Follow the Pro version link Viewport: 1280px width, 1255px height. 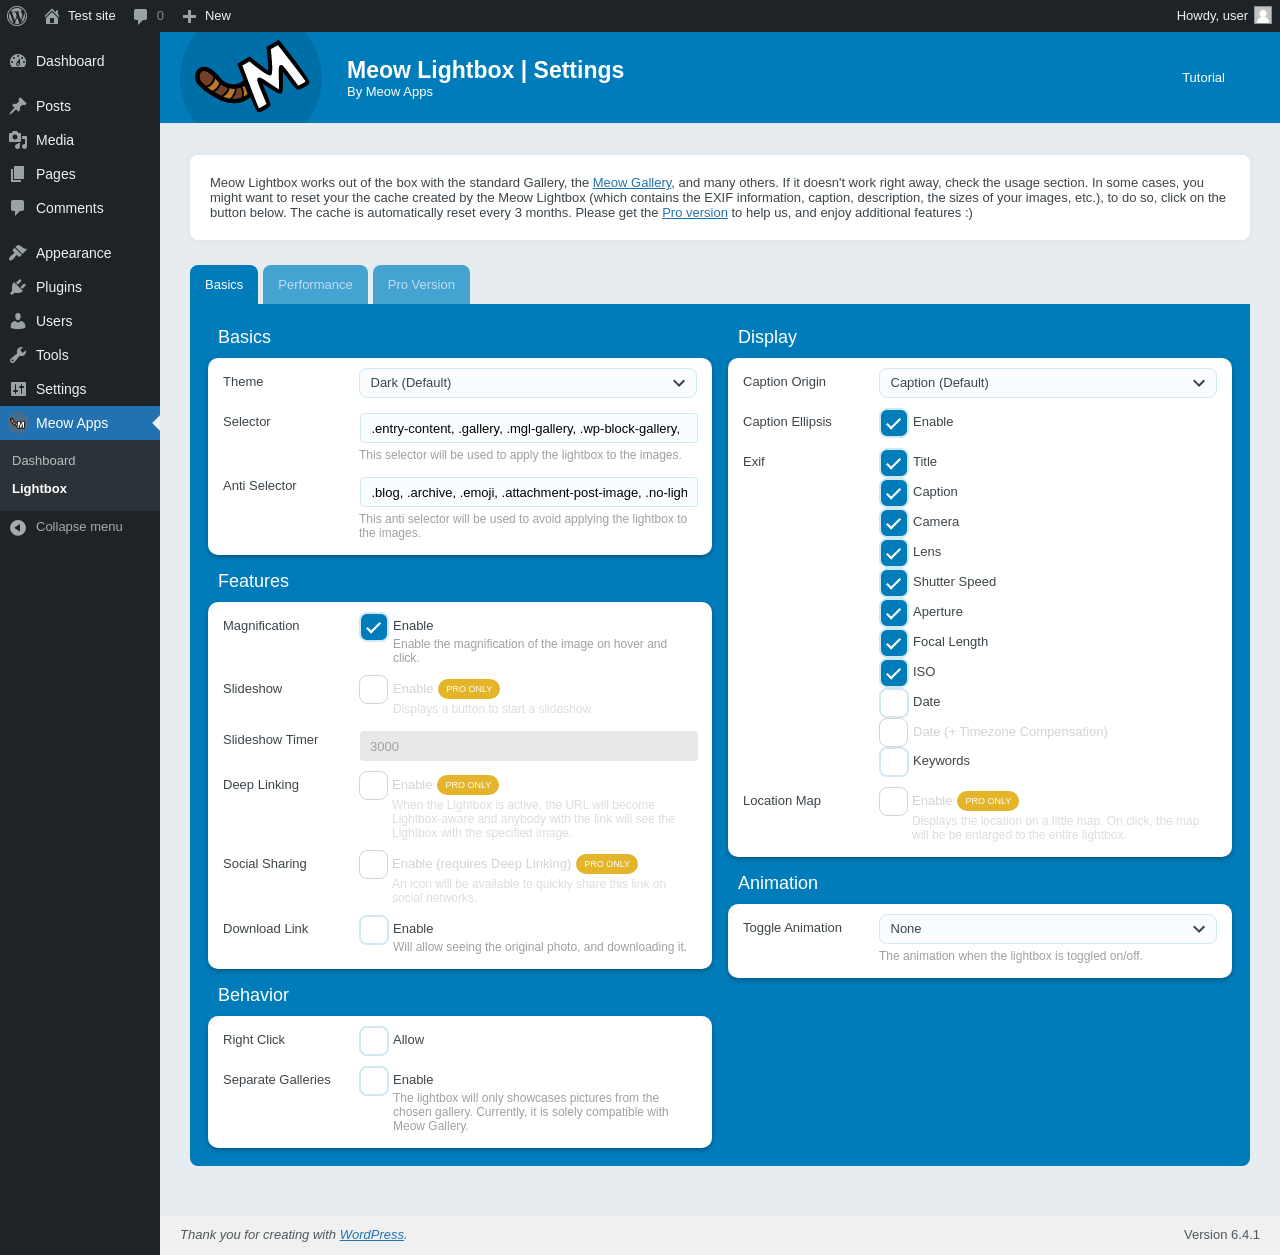[x=695, y=213]
